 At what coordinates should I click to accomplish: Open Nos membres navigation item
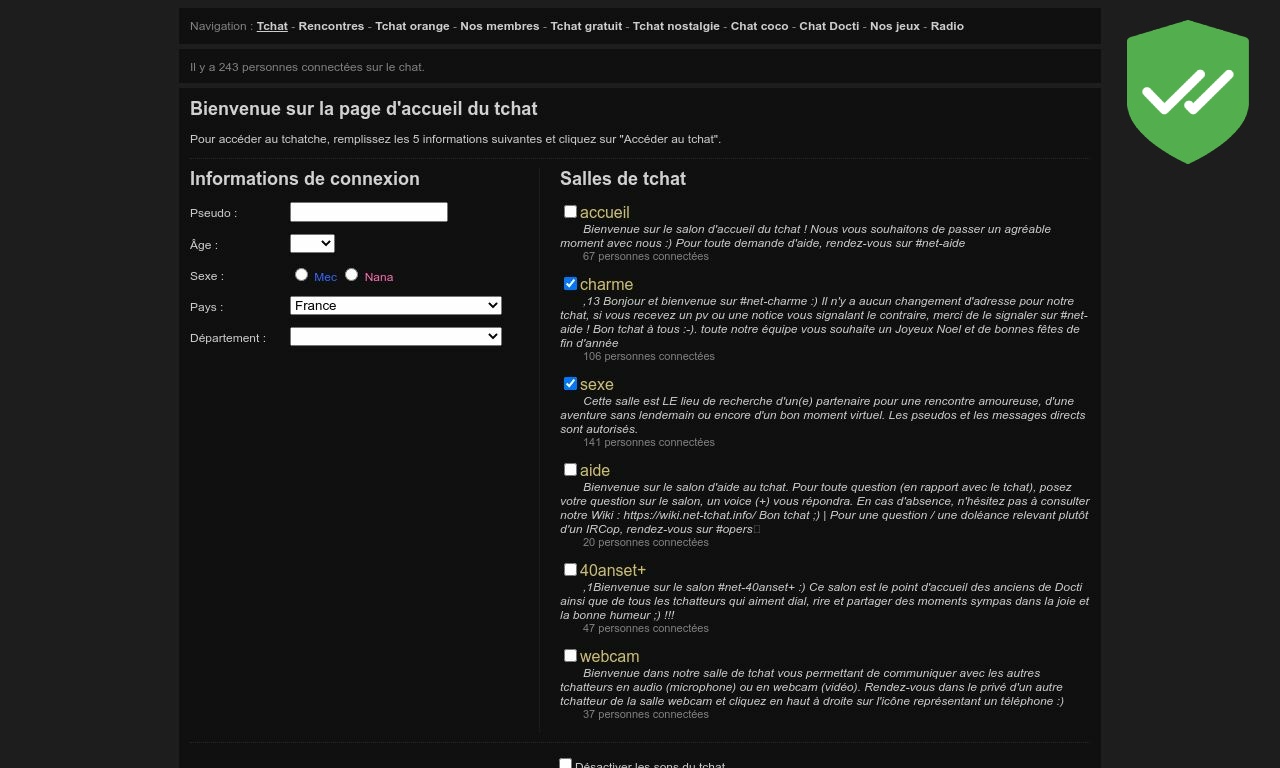click(x=500, y=26)
